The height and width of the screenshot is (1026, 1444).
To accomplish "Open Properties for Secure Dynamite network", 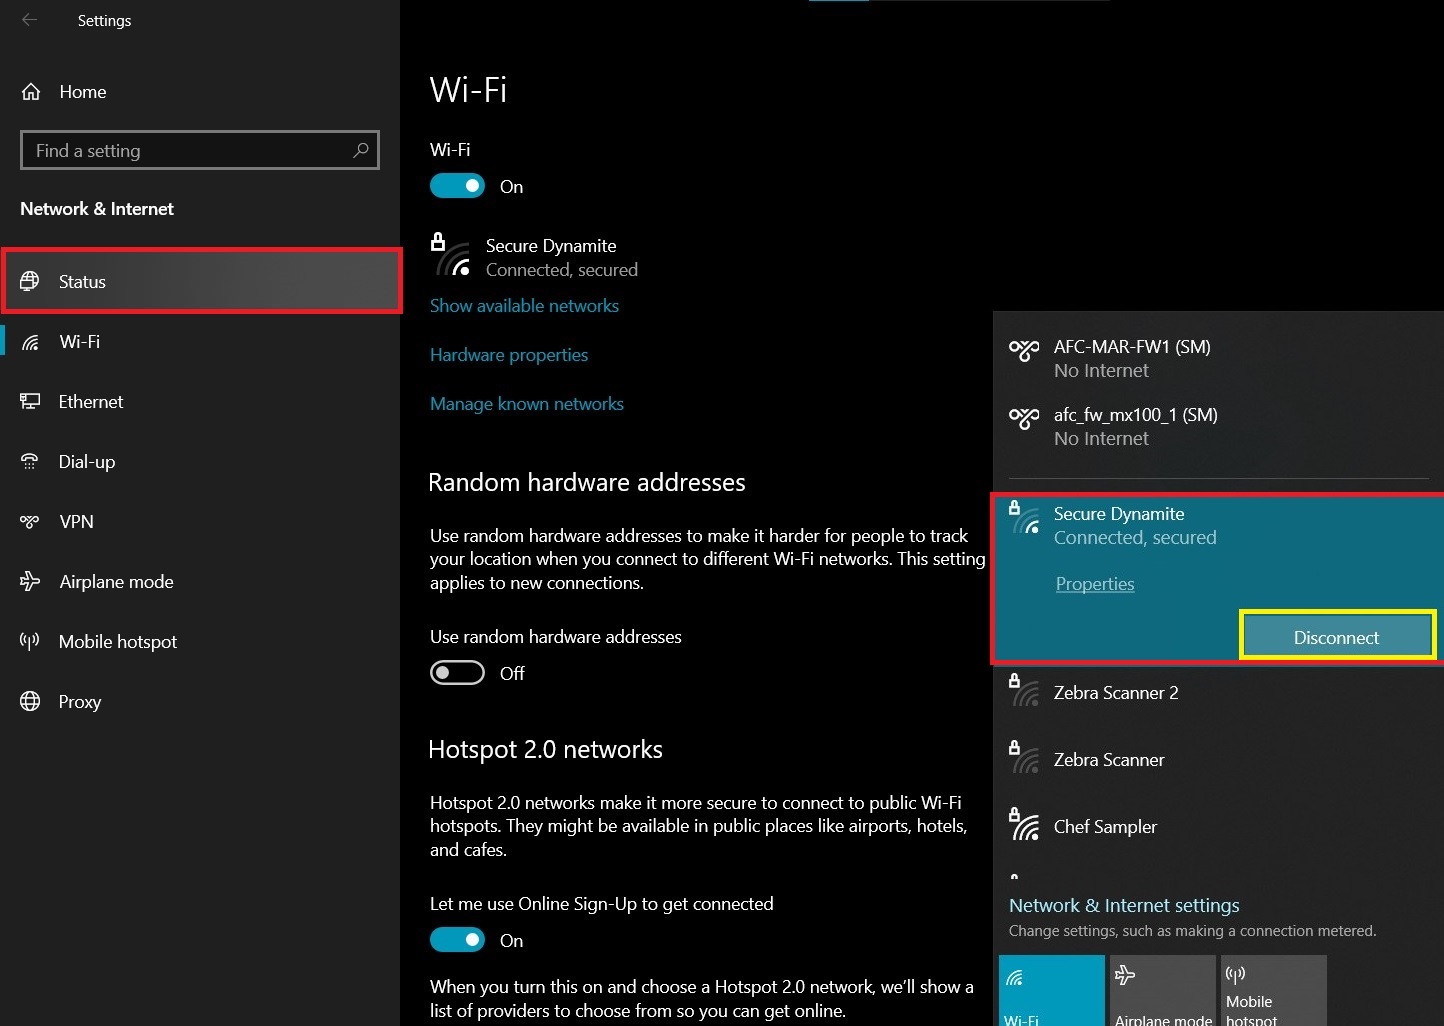I will click(1094, 583).
